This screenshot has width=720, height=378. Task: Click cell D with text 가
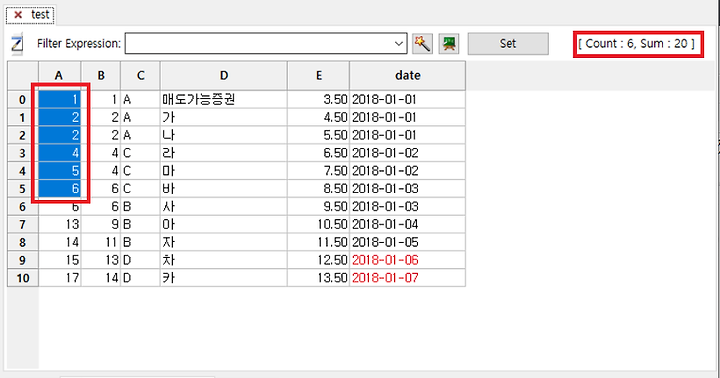tap(224, 118)
